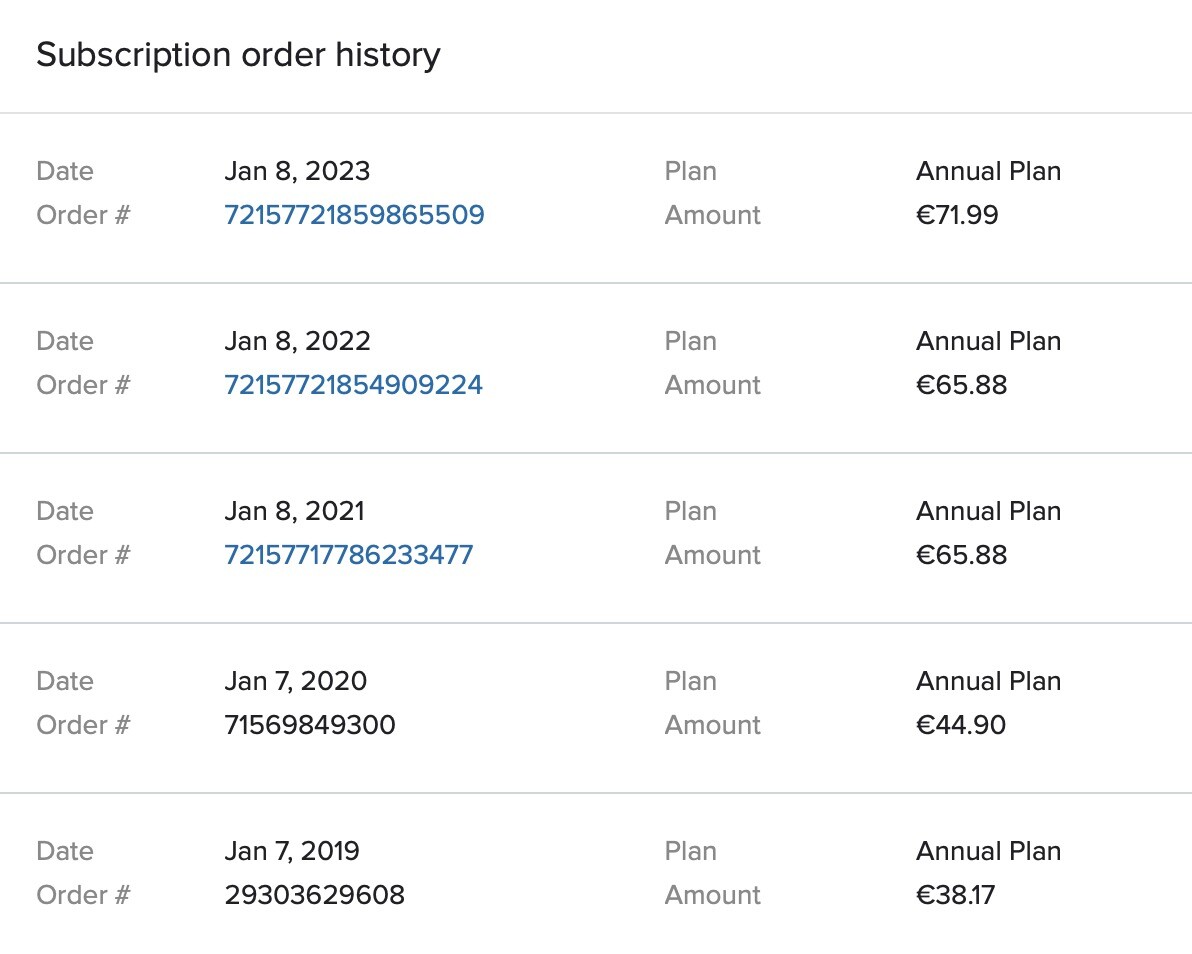Click Annual Plan in the 2019 order row

[988, 851]
